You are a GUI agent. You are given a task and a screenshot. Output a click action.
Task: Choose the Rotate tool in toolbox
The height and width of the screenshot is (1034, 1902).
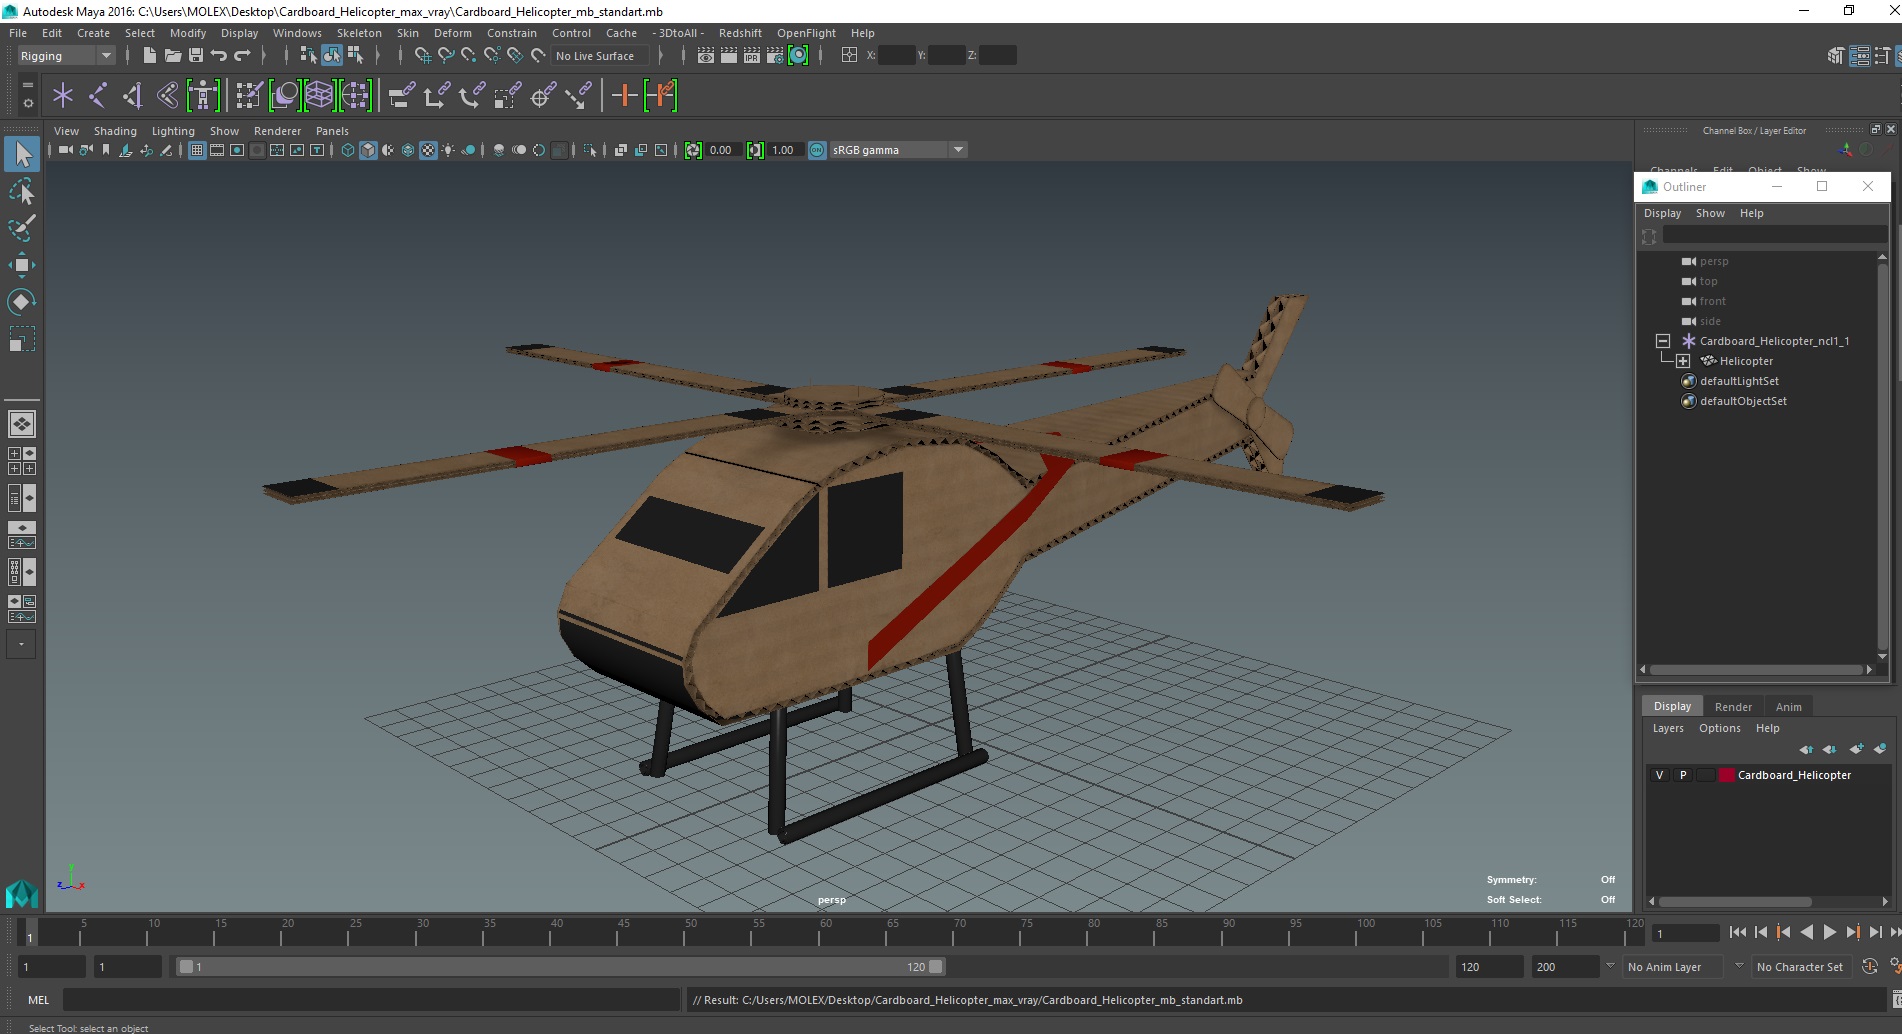(22, 302)
